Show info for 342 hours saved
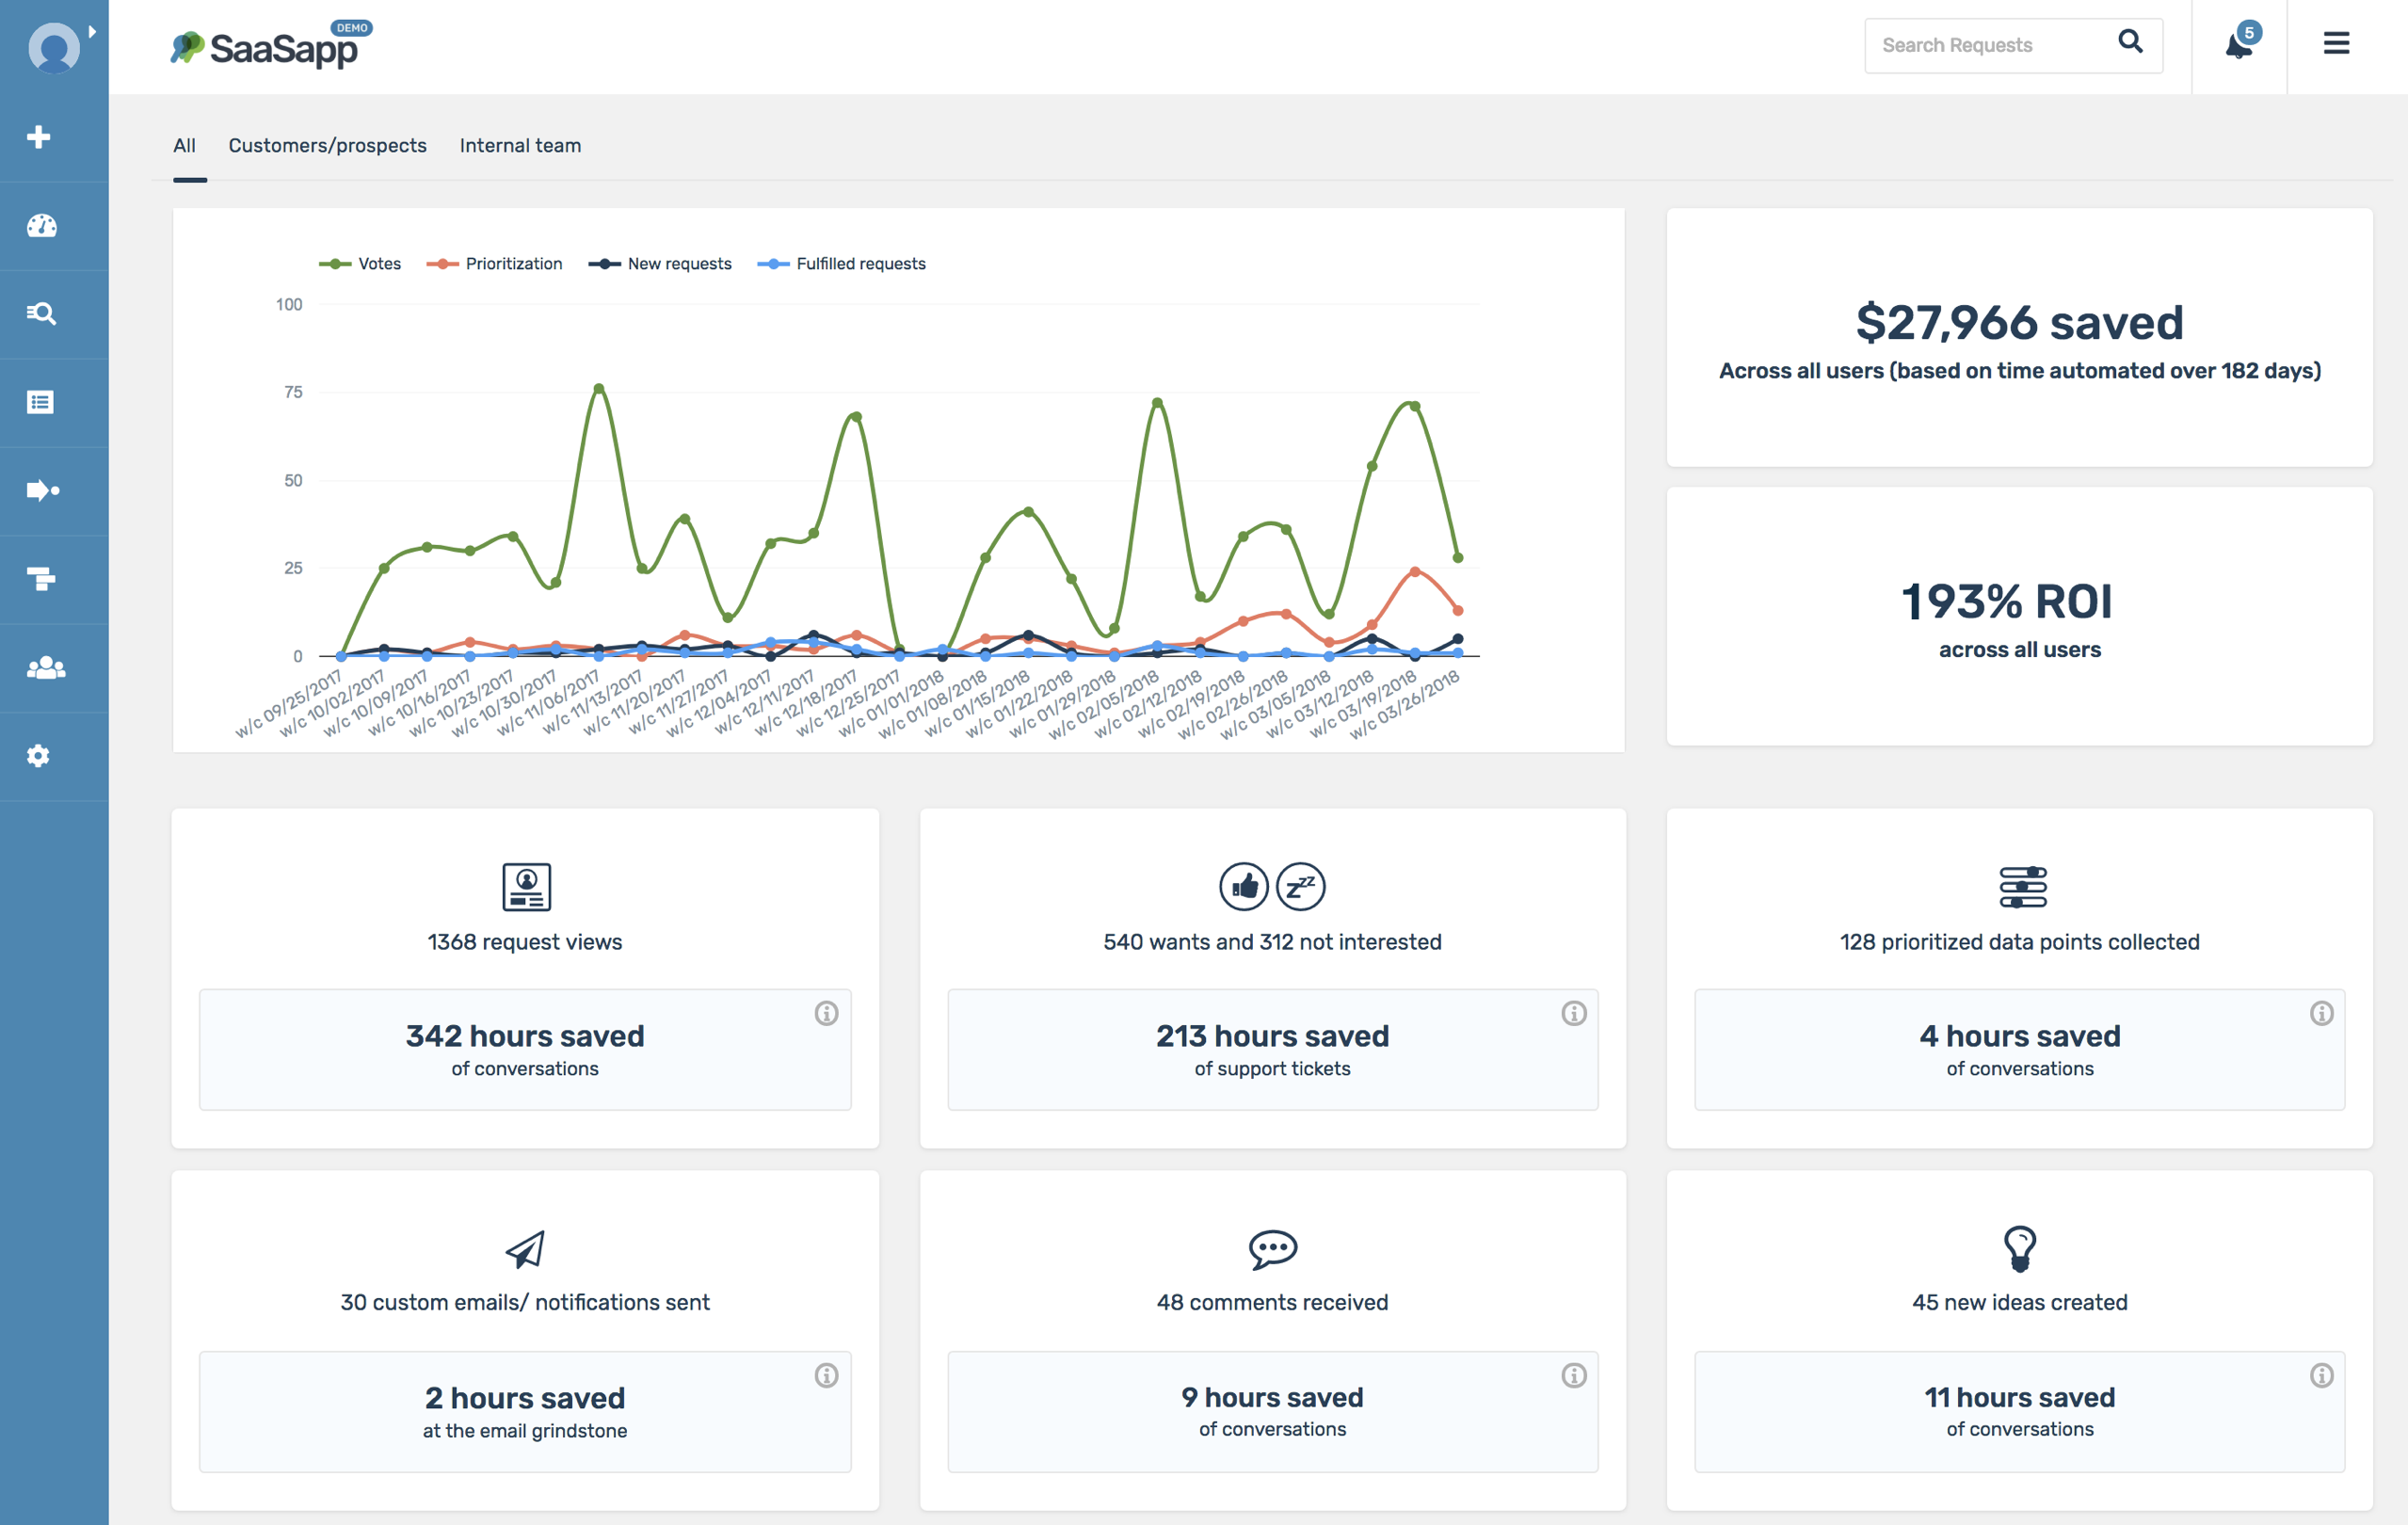 coord(826,1013)
